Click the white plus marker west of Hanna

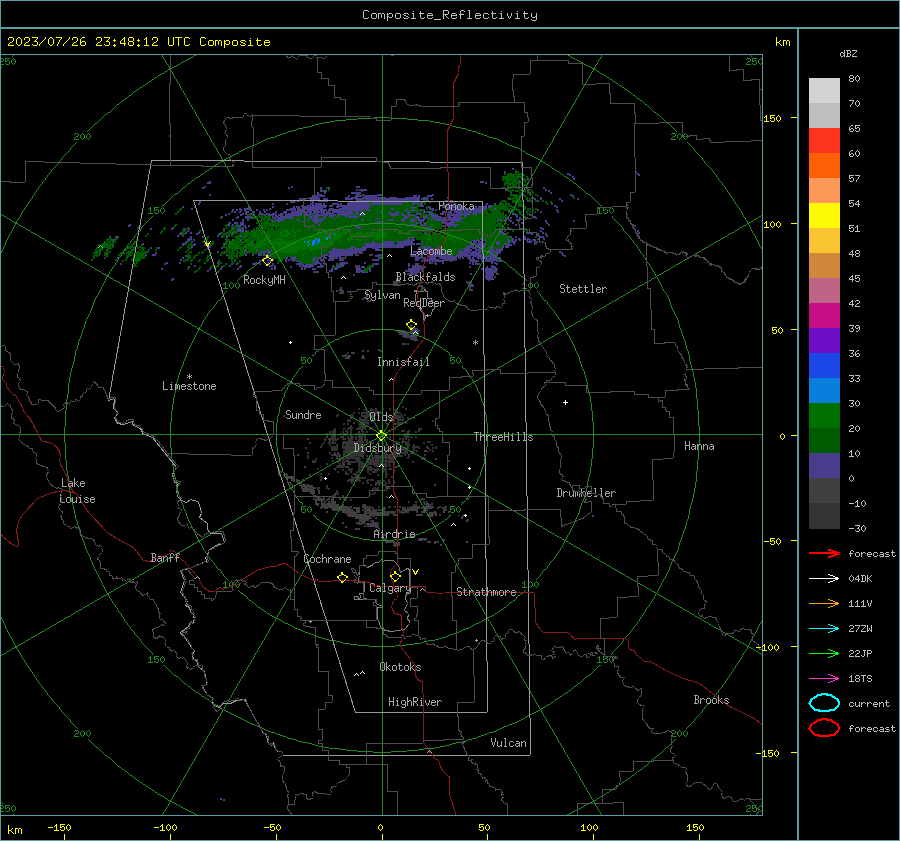pos(565,402)
